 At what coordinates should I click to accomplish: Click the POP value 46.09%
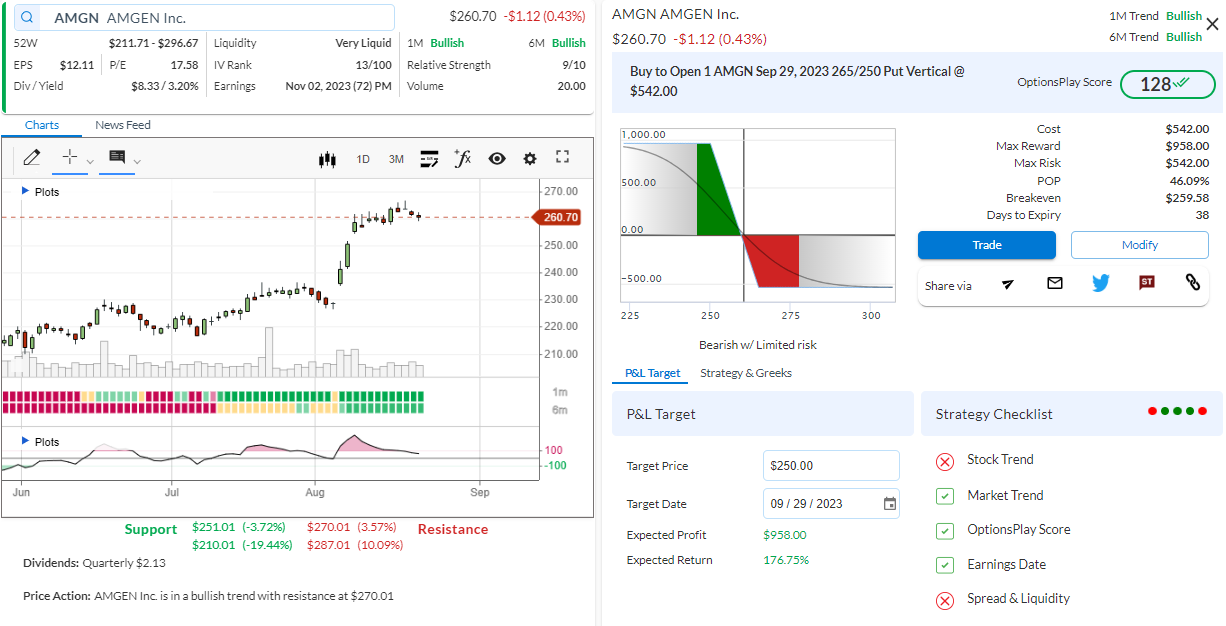tap(1189, 181)
